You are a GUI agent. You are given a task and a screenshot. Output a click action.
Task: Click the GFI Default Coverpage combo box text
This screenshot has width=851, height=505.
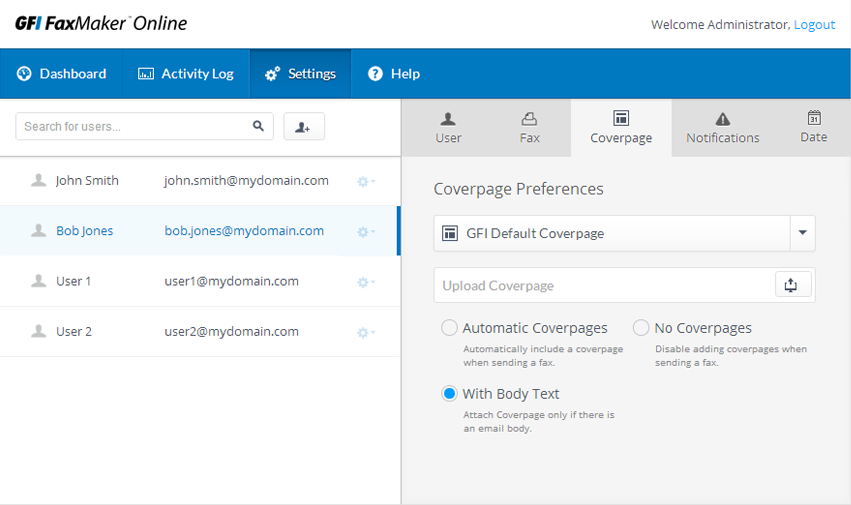click(535, 233)
